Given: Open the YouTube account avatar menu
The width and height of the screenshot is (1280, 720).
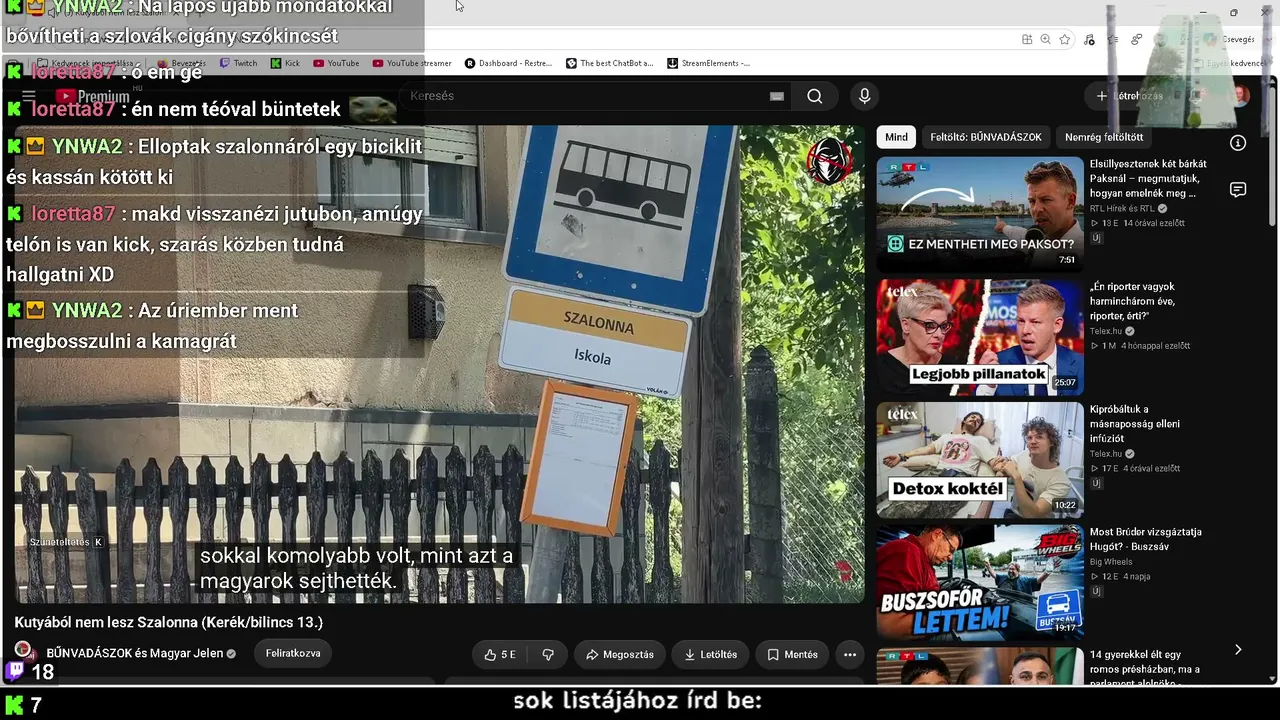Looking at the screenshot, I should pyautogui.click(x=1240, y=96).
